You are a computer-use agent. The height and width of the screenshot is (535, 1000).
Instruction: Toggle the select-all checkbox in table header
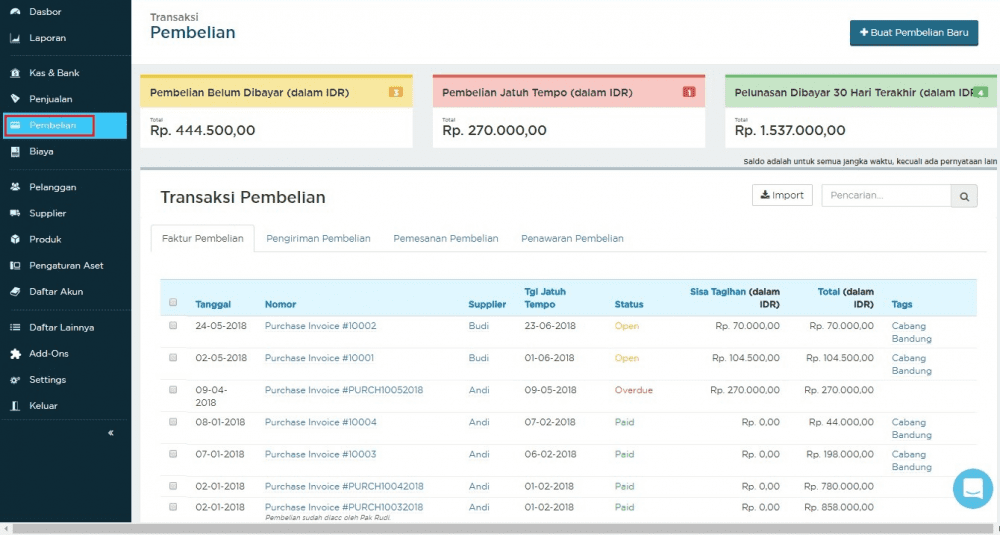click(x=173, y=302)
